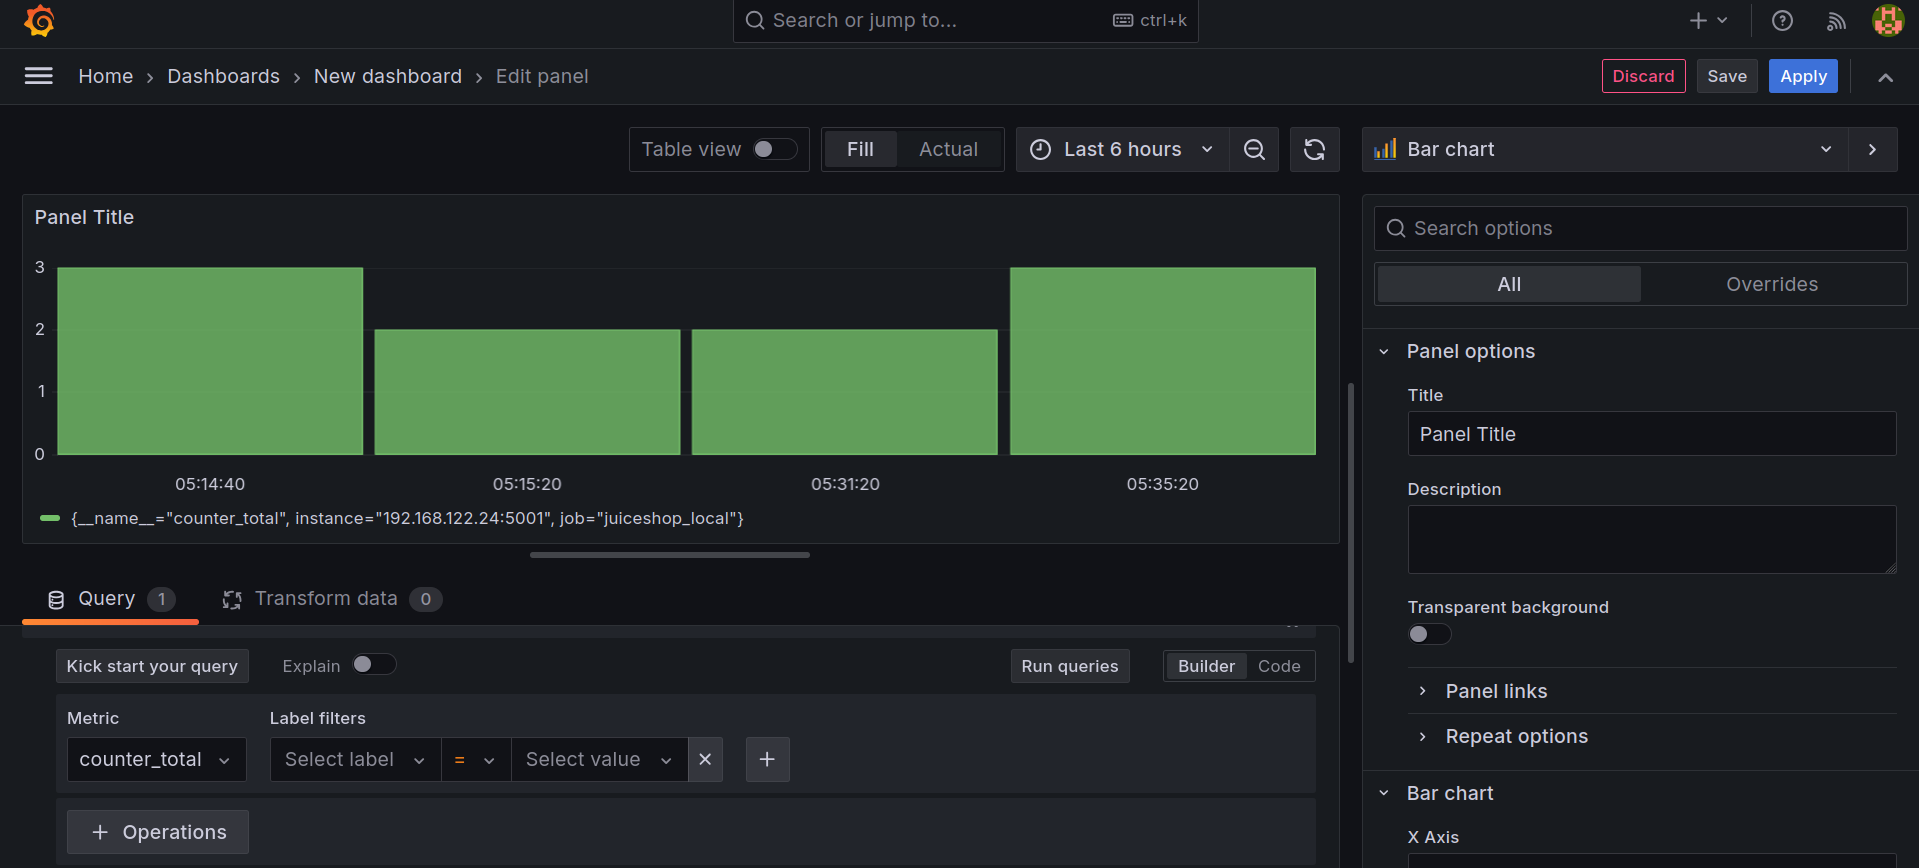
Task: Go to Dashboards breadcrumb
Action: point(223,76)
